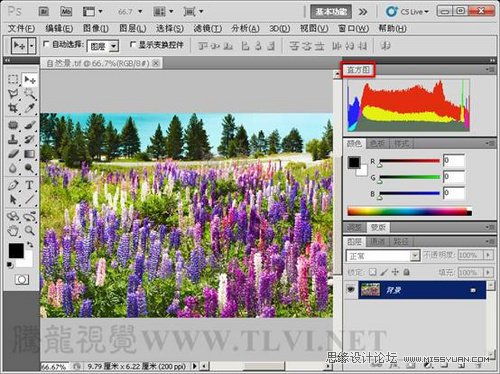Open the 文件(F) menu

21,28
